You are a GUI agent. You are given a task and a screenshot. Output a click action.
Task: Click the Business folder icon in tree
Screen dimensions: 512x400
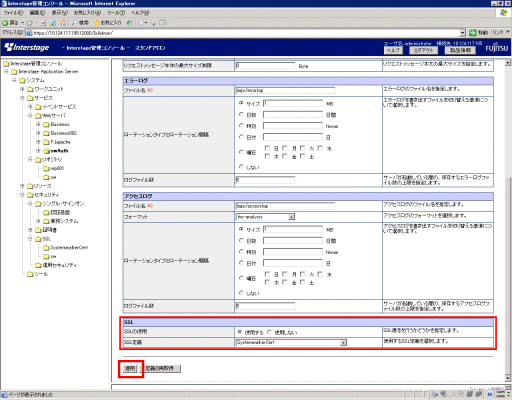46,124
